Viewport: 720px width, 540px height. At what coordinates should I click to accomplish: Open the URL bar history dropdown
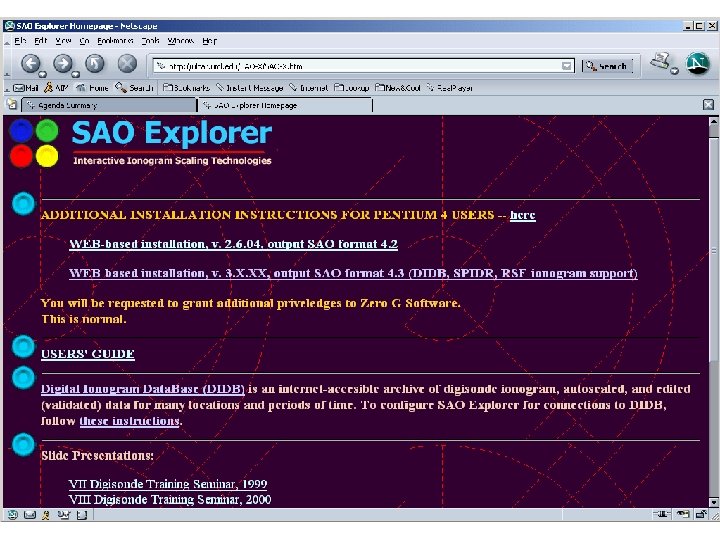[567, 66]
